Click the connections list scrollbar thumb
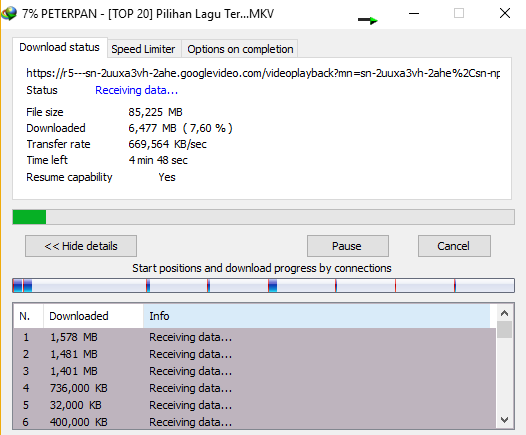Image resolution: width=526 pixels, height=435 pixels. [x=504, y=330]
